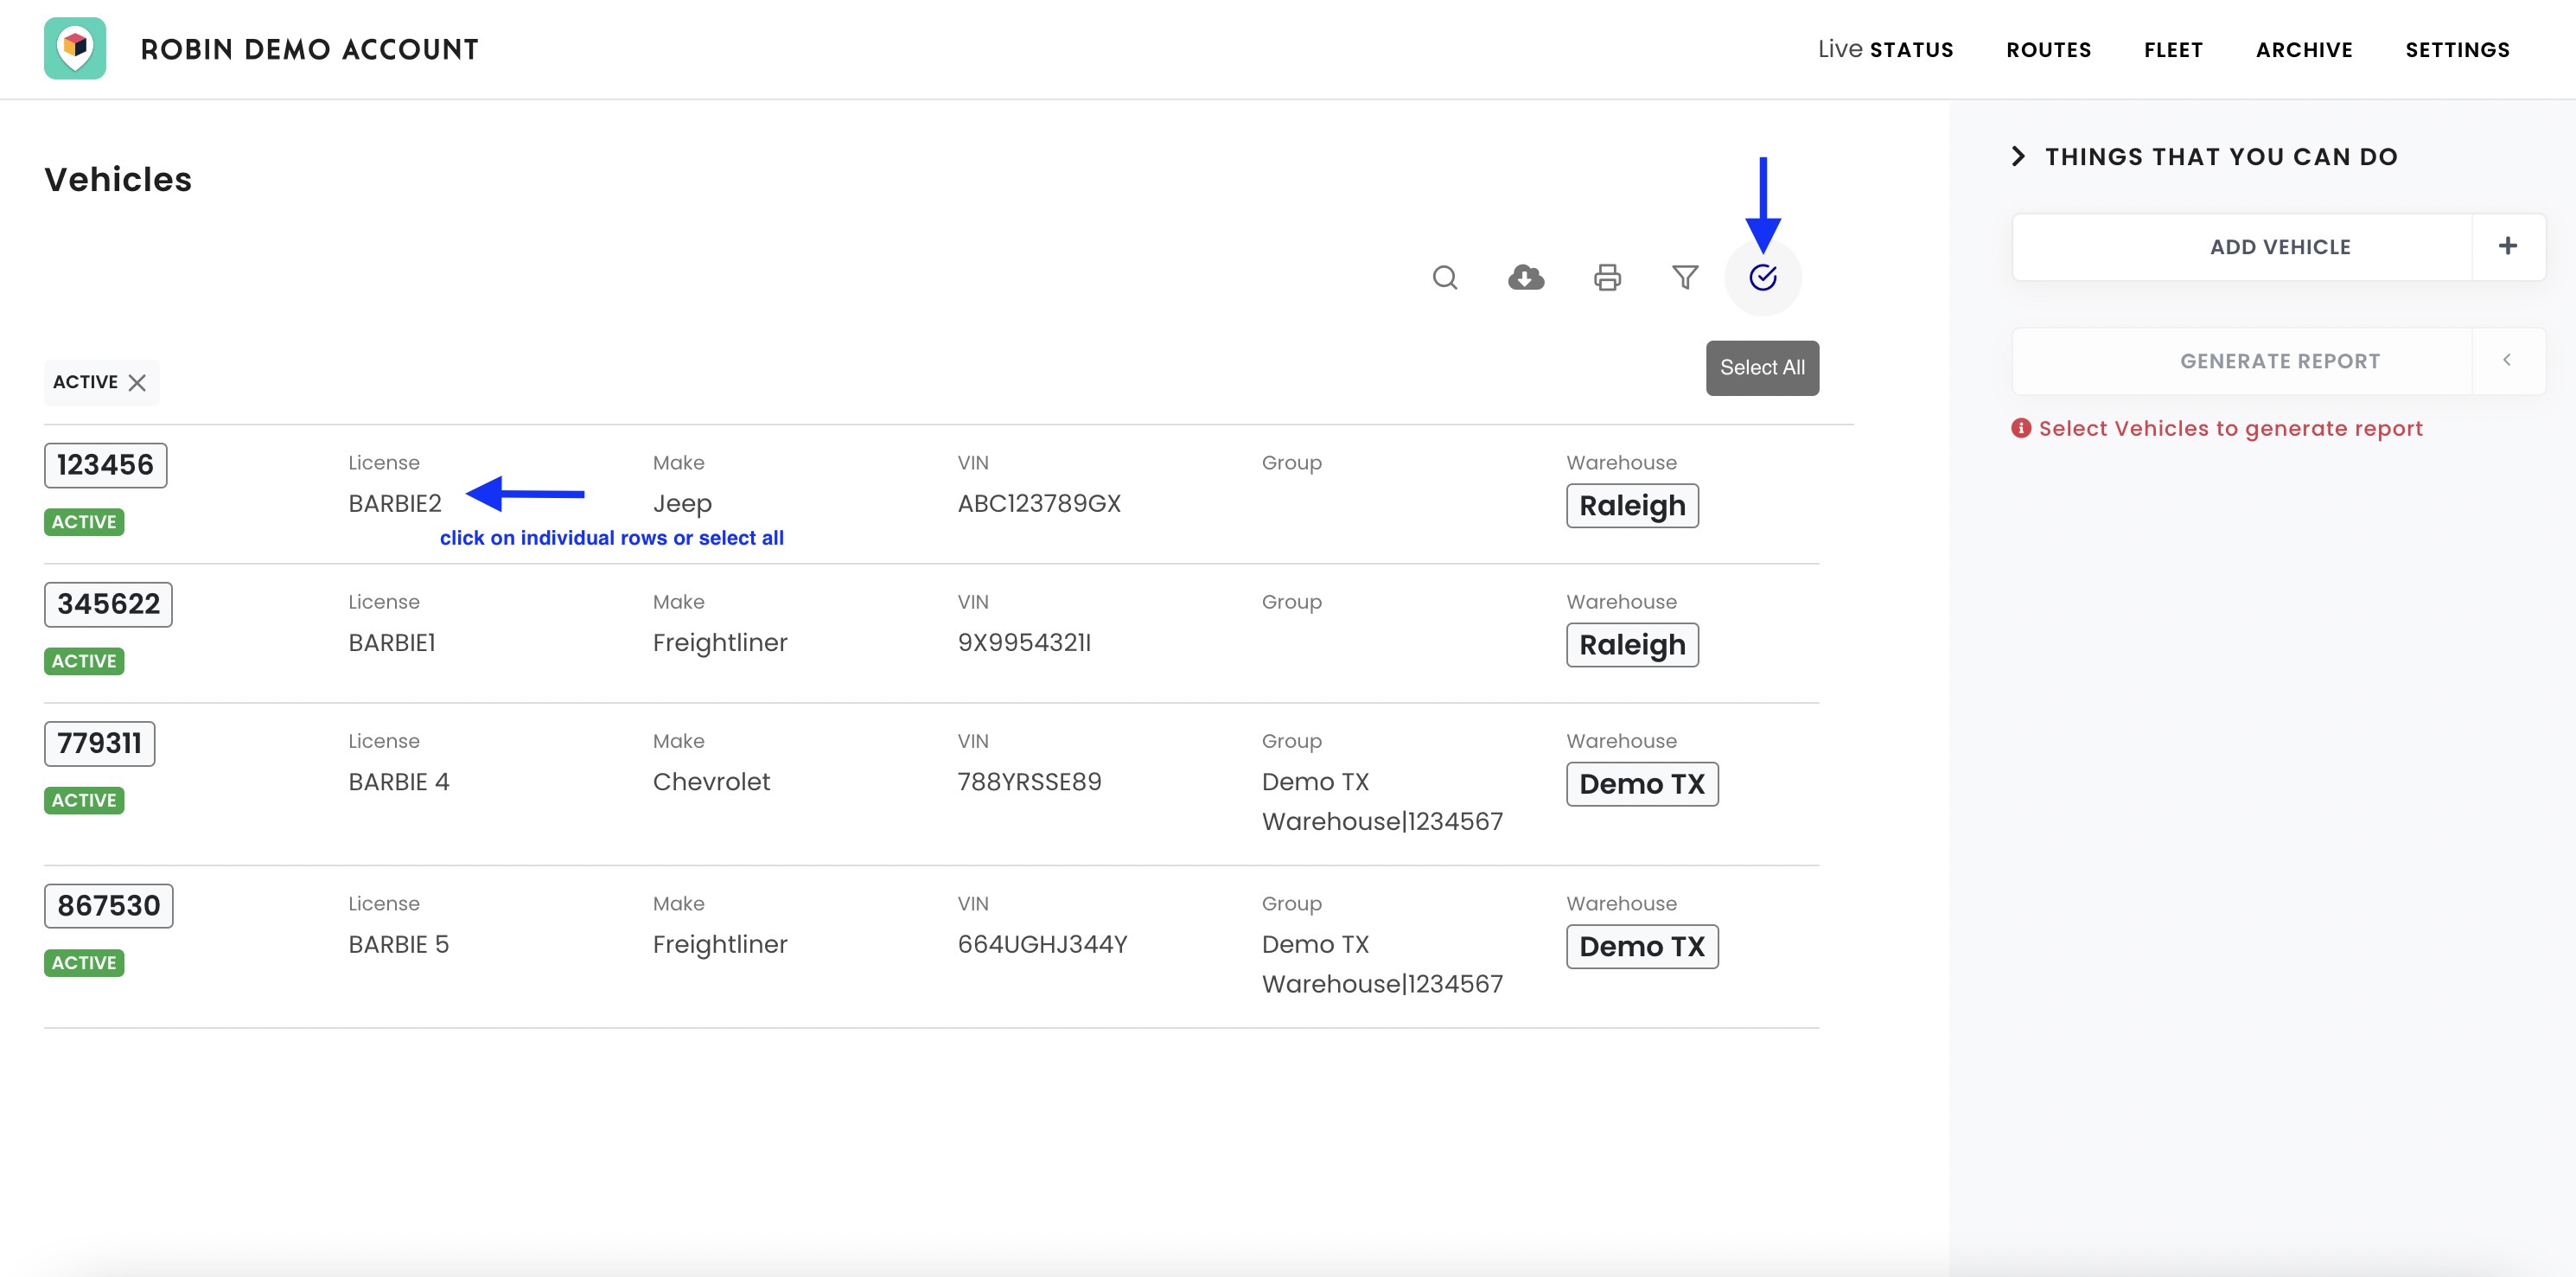Select the BARBIE1 Freightliner row
Screen dimensions: 2576x1277
pyautogui.click(x=719, y=642)
